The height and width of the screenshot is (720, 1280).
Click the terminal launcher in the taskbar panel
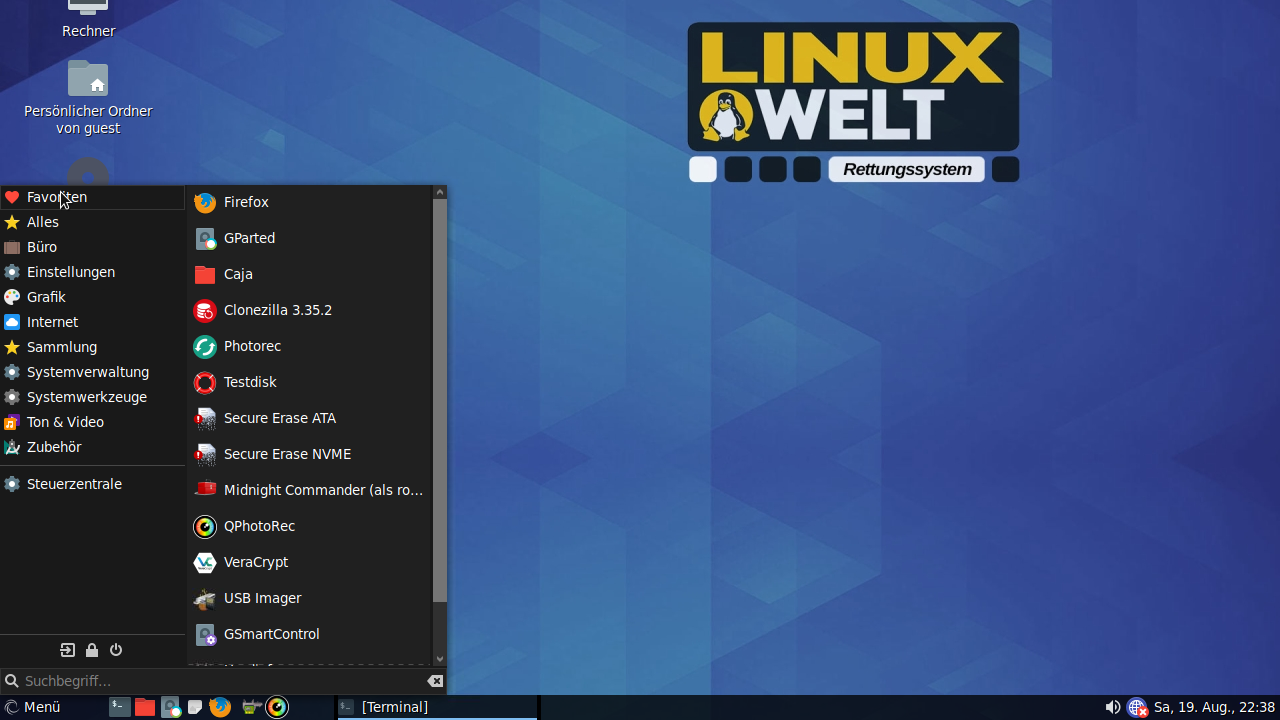pos(119,707)
